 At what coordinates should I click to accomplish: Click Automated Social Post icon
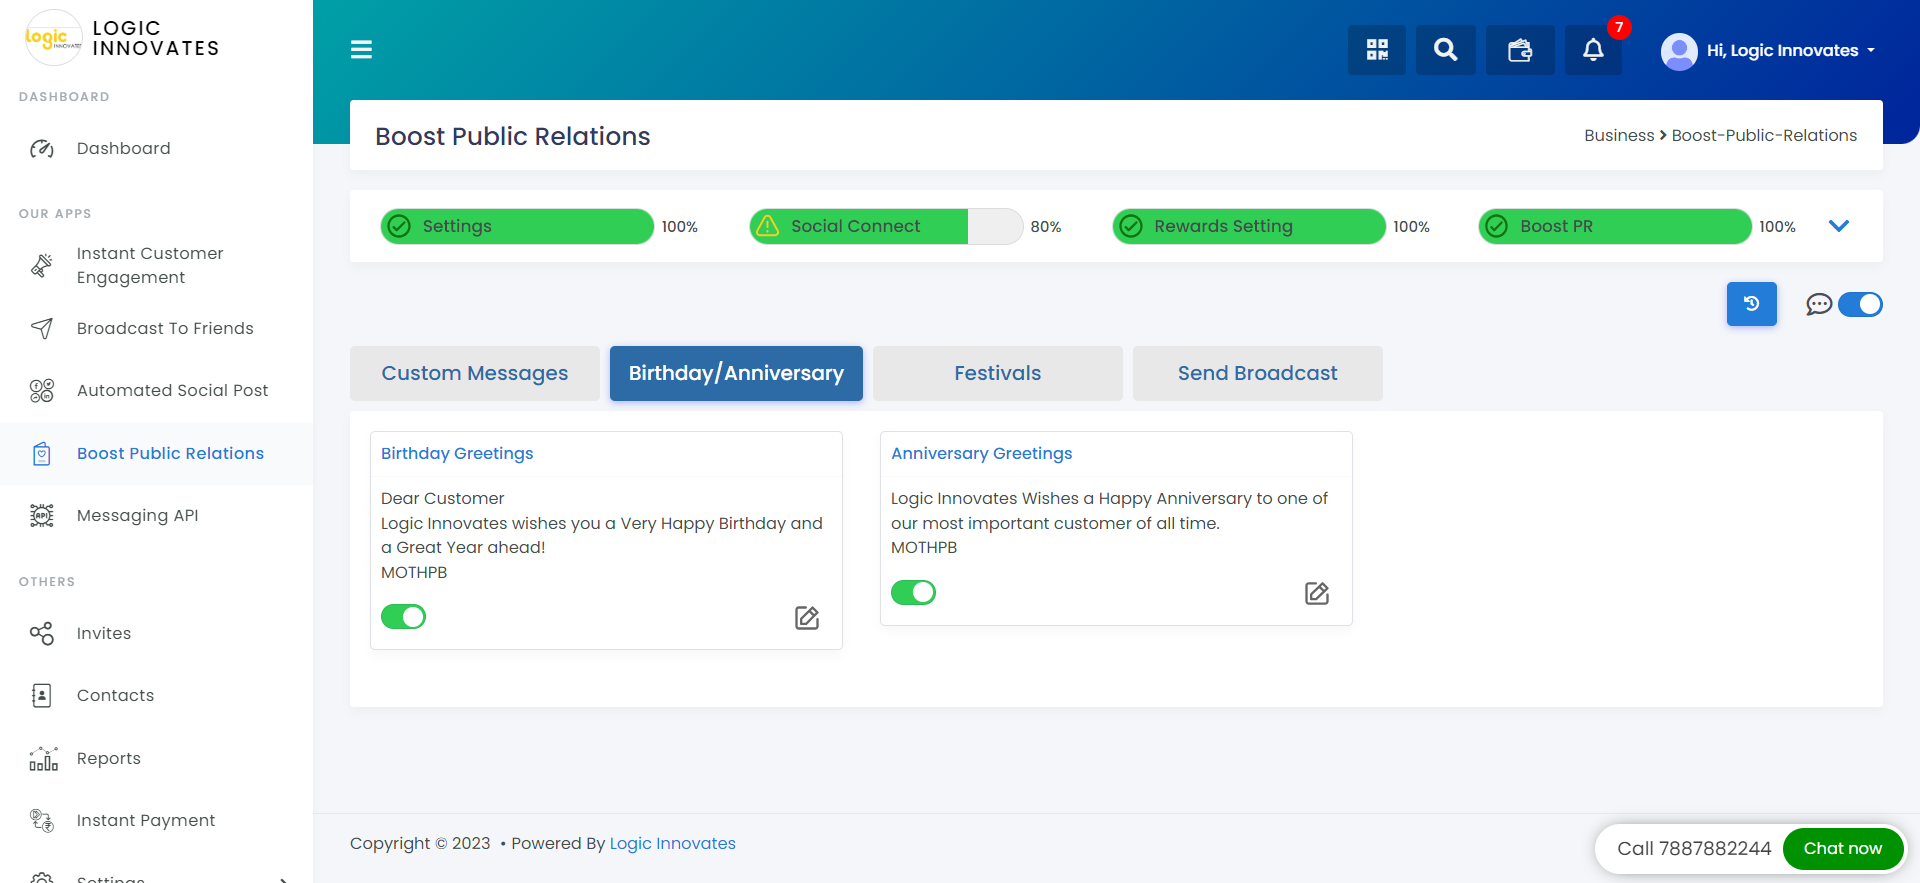42,391
